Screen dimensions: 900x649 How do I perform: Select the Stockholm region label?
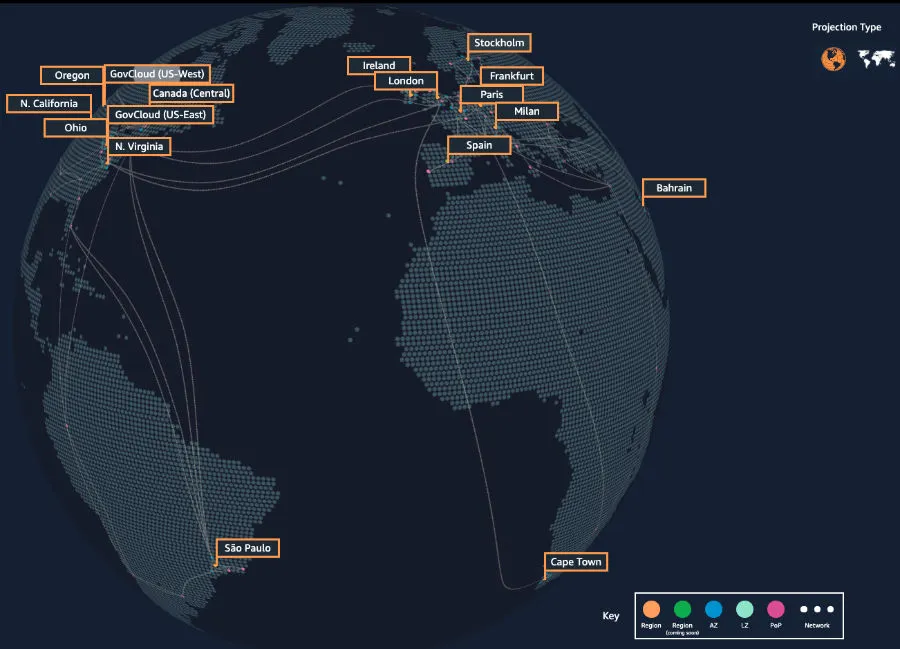click(x=499, y=42)
